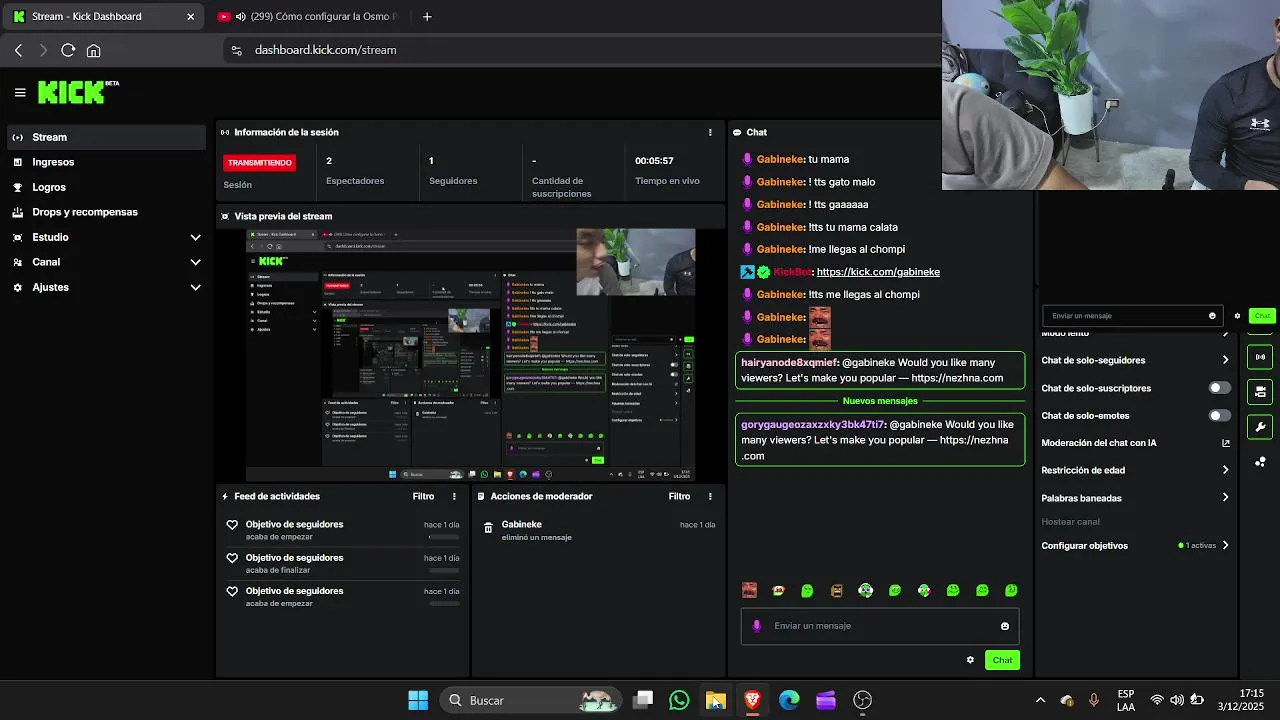Click the stream preview thumbnail

[471, 355]
